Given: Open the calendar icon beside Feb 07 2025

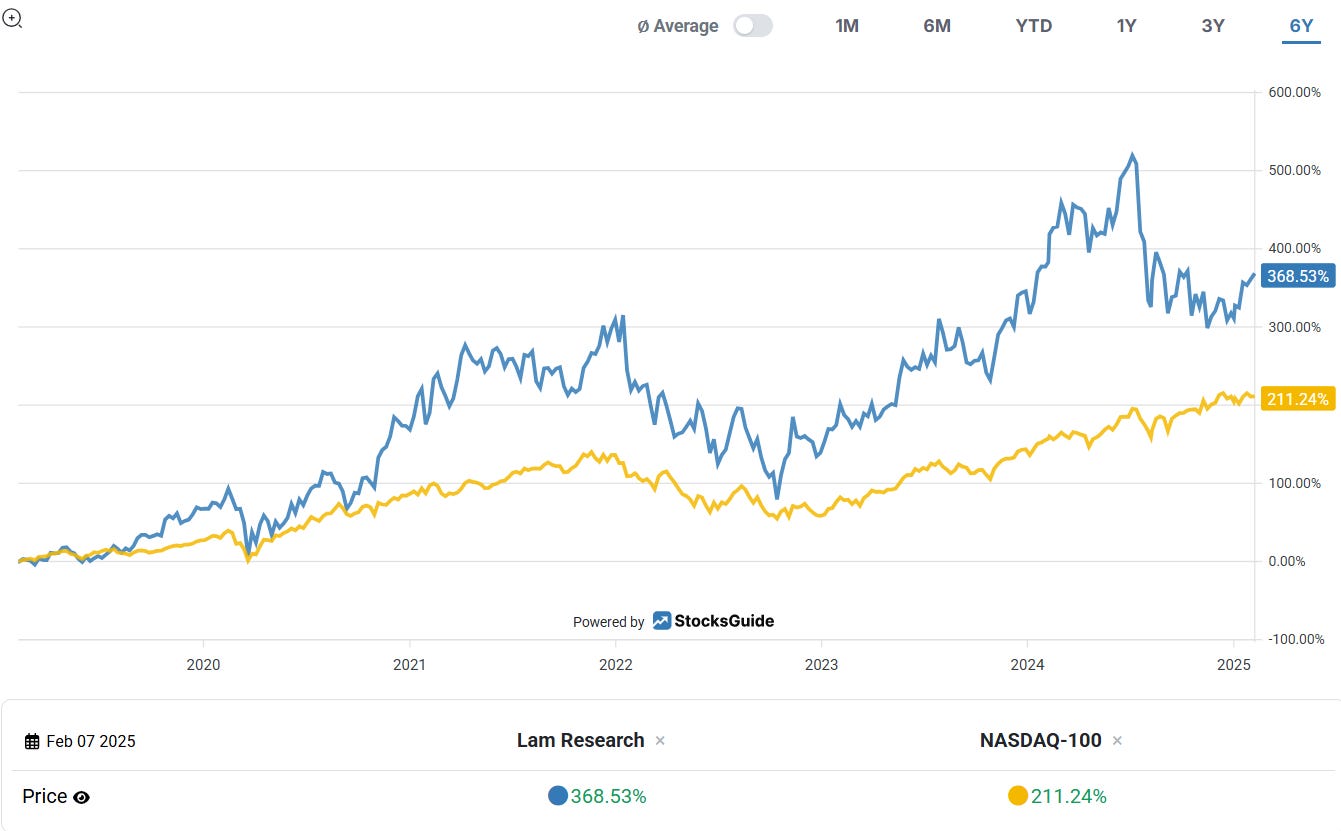Looking at the screenshot, I should tap(33, 741).
